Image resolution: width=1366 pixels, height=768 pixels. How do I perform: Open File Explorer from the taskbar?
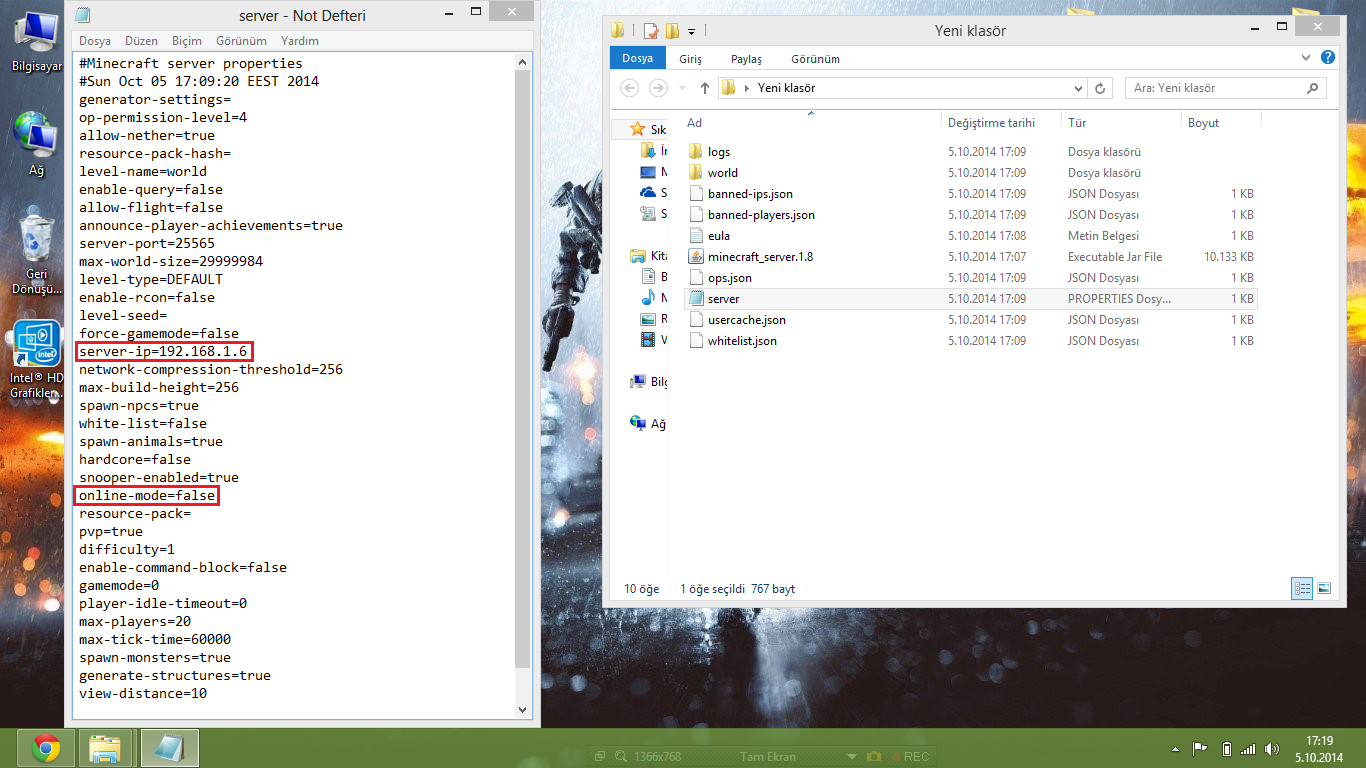click(105, 748)
